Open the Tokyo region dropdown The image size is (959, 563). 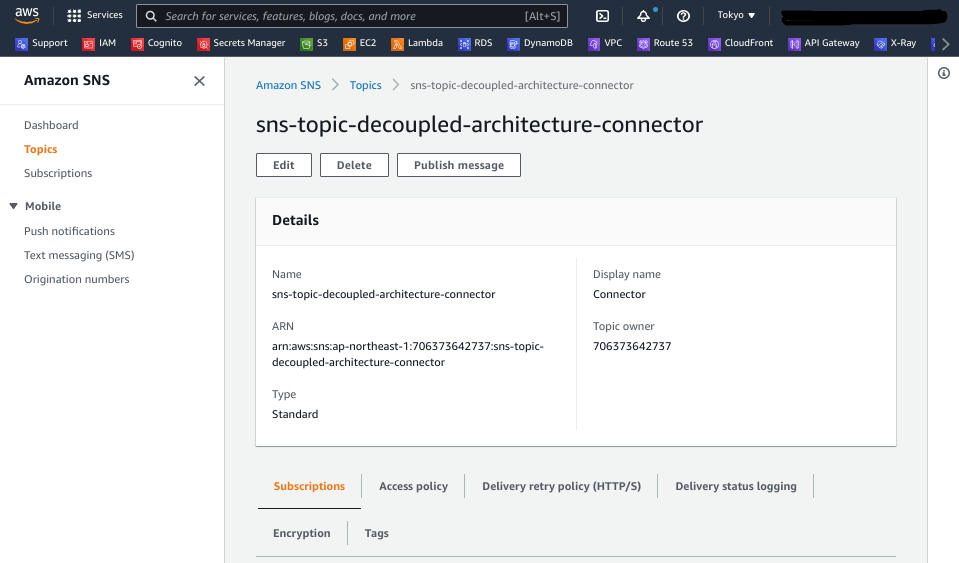pos(736,15)
